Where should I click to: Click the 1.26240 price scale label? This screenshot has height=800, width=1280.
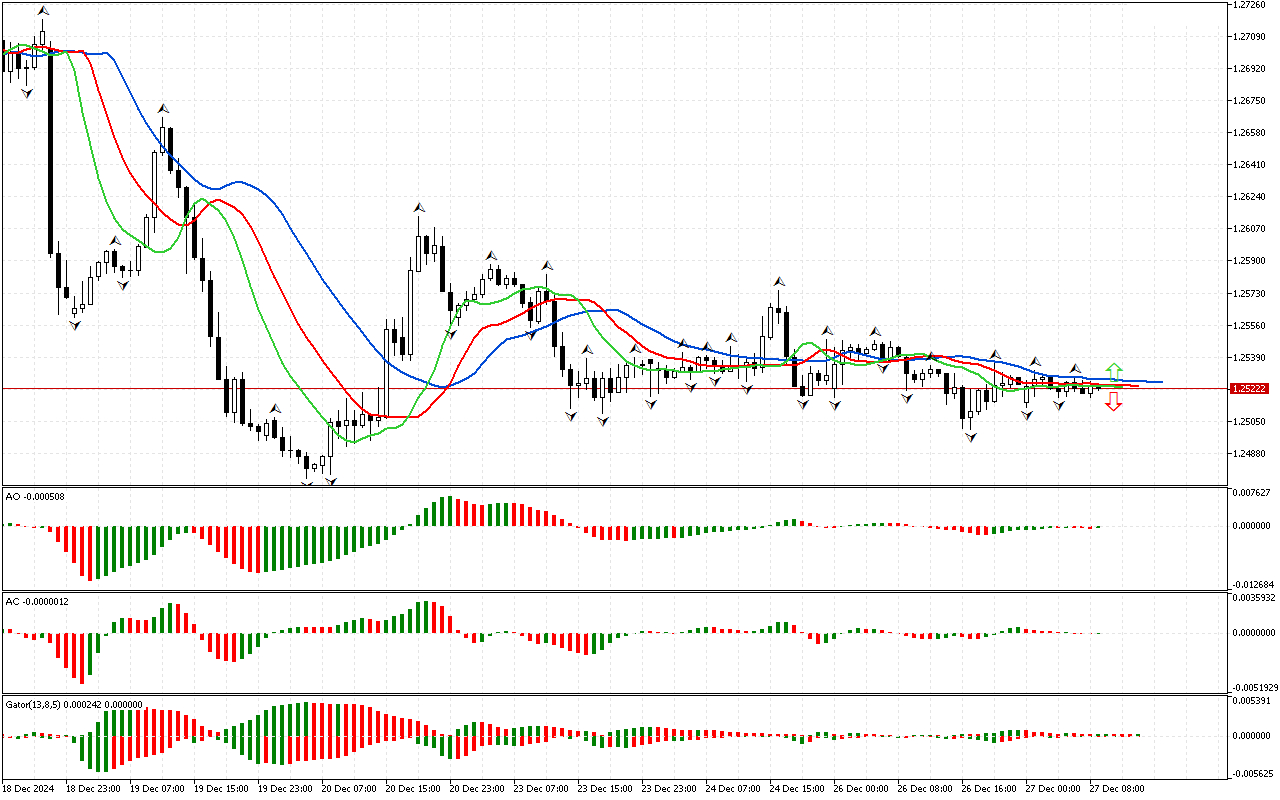1250,197
